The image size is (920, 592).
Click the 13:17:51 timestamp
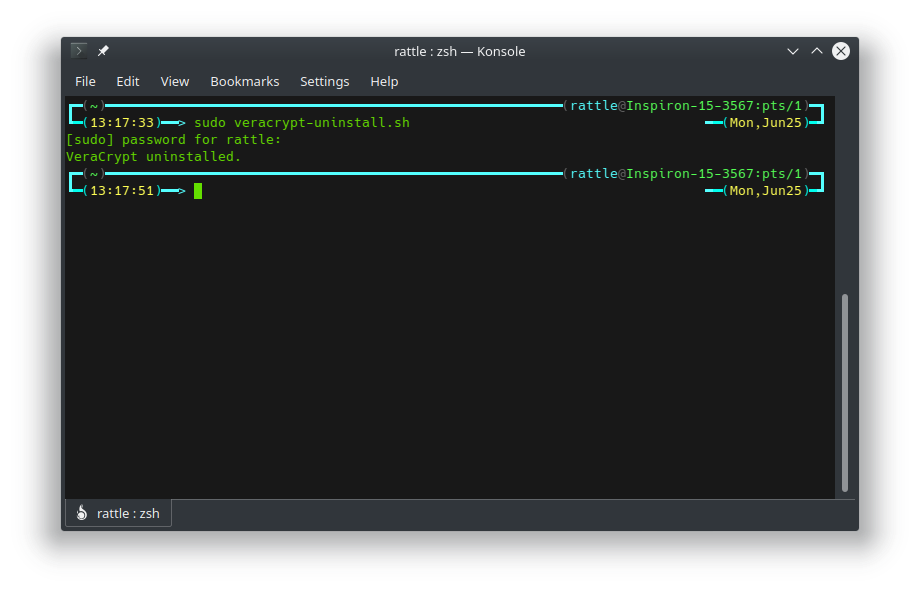(122, 191)
